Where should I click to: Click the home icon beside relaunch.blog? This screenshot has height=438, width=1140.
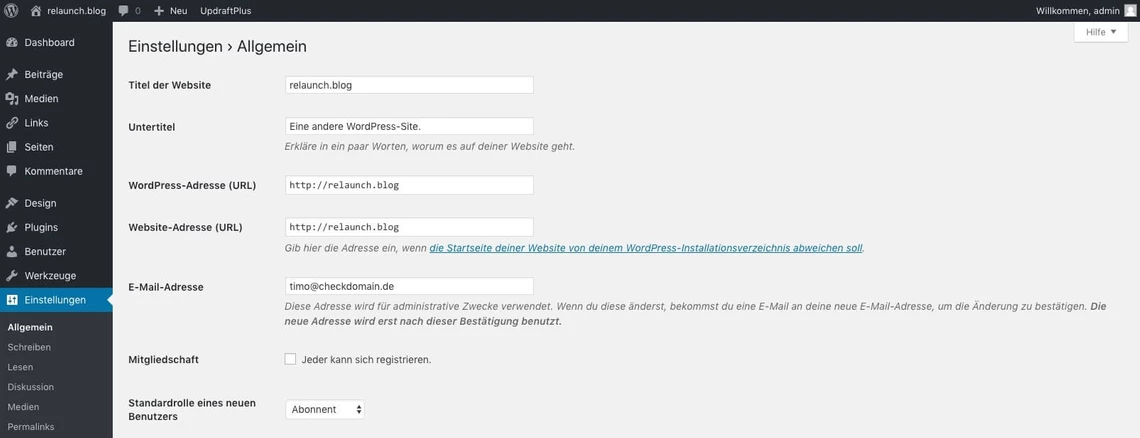(36, 10)
